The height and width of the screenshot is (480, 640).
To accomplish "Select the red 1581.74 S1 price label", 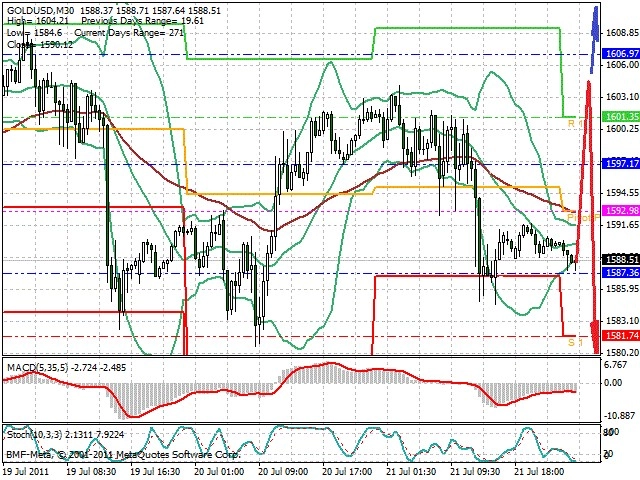I will click(621, 336).
